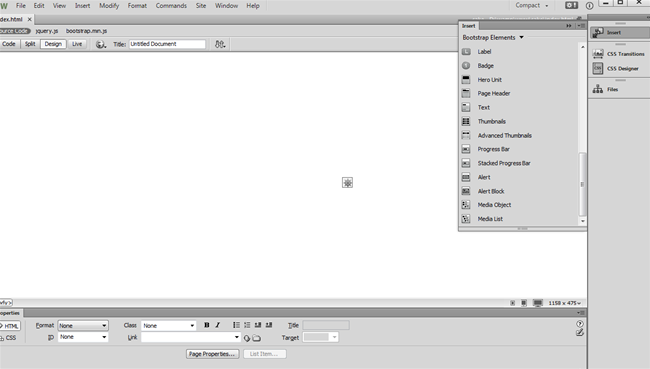Open the Bootstrap Elements category dropdown
This screenshot has height=369, width=650.
pyautogui.click(x=493, y=37)
